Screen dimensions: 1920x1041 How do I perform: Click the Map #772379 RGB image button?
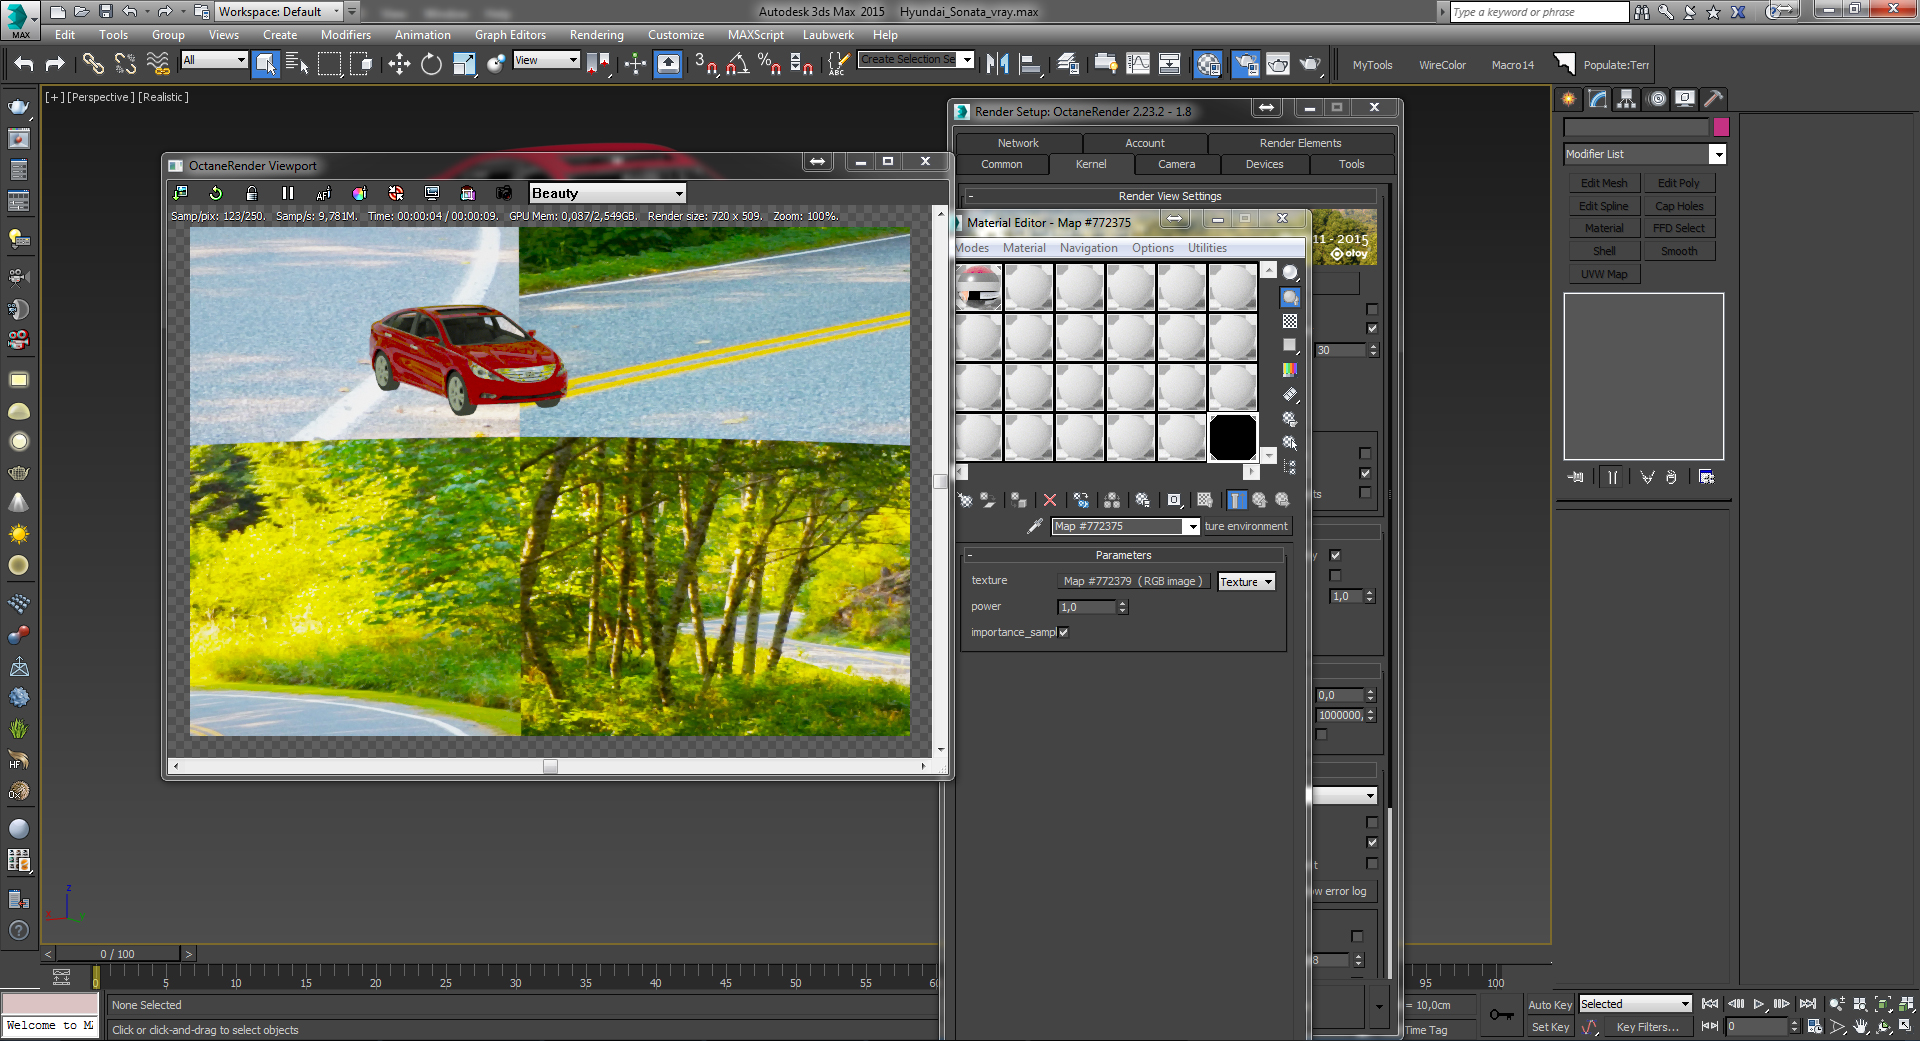pos(1133,581)
